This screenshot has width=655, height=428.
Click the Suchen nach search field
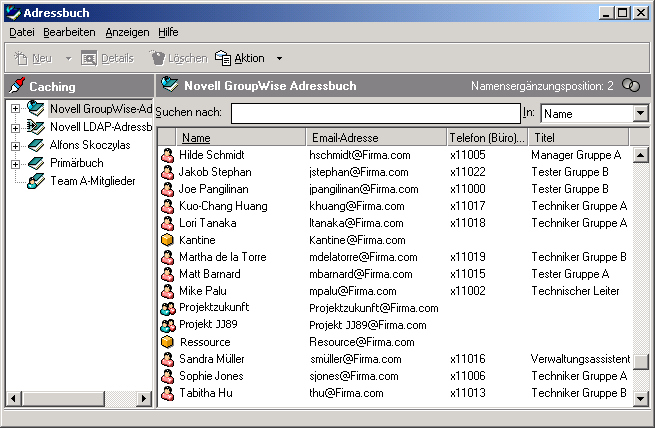tap(376, 113)
